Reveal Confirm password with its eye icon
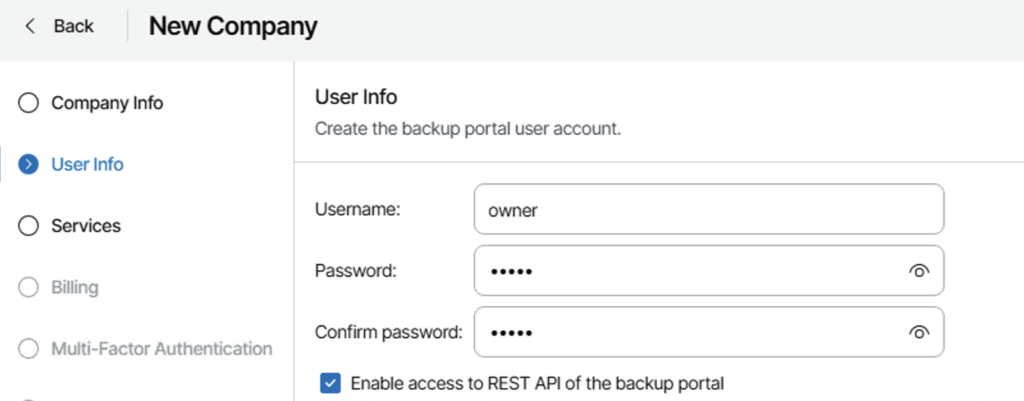Image resolution: width=1024 pixels, height=401 pixels. click(919, 332)
